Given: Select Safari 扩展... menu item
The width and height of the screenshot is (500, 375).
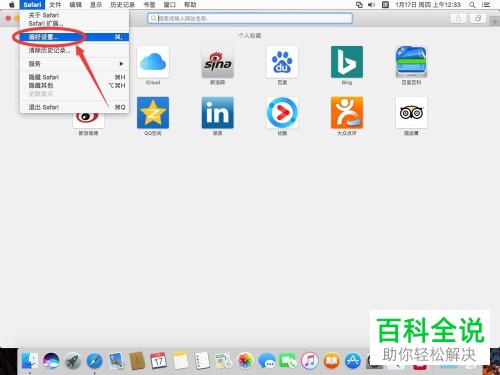Looking at the screenshot, I should coord(74,23).
